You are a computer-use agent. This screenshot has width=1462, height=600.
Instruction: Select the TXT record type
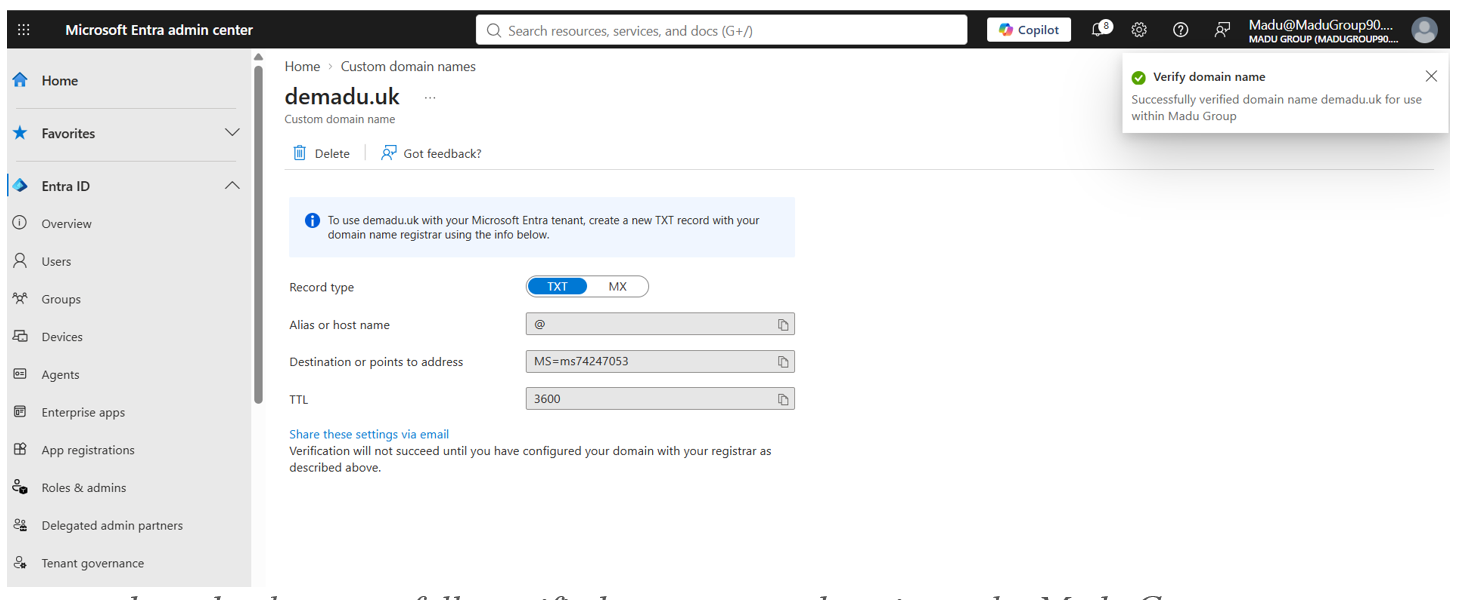point(557,287)
